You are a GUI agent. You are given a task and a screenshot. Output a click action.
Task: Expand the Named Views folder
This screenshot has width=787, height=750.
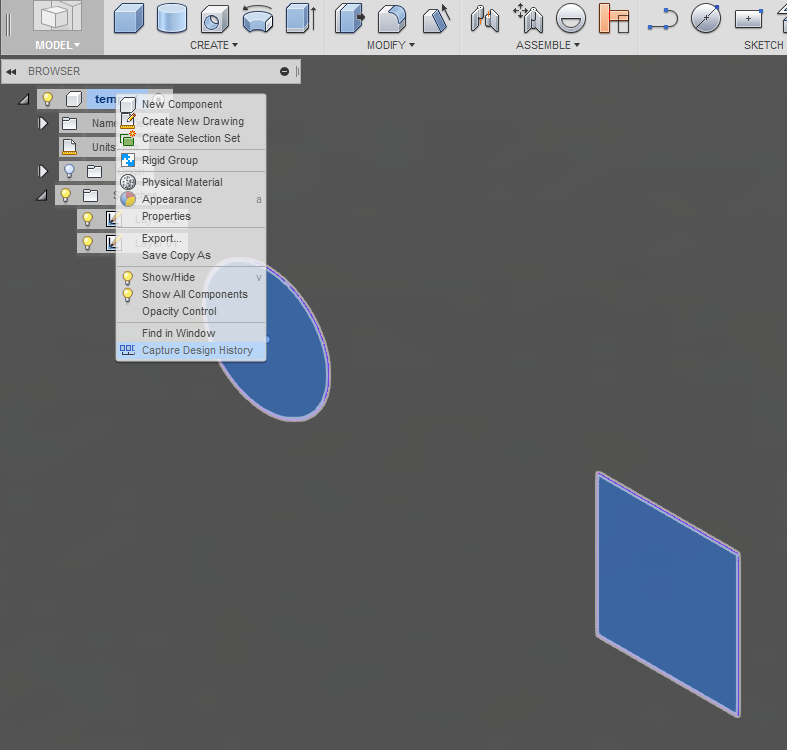[x=43, y=123]
